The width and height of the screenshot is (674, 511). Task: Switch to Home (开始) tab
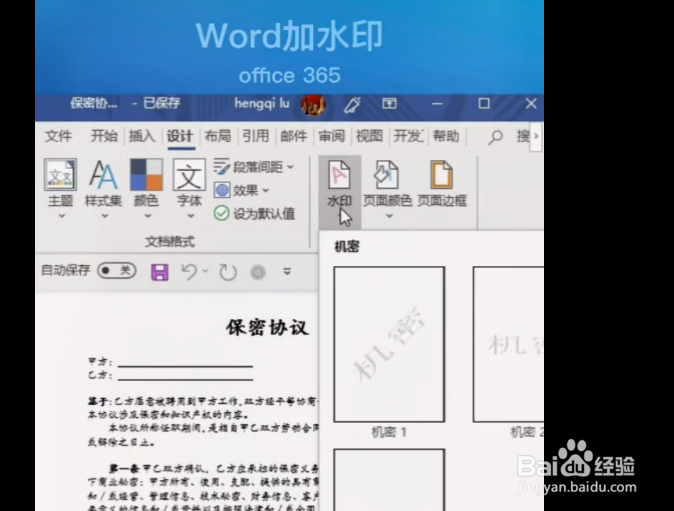click(104, 136)
